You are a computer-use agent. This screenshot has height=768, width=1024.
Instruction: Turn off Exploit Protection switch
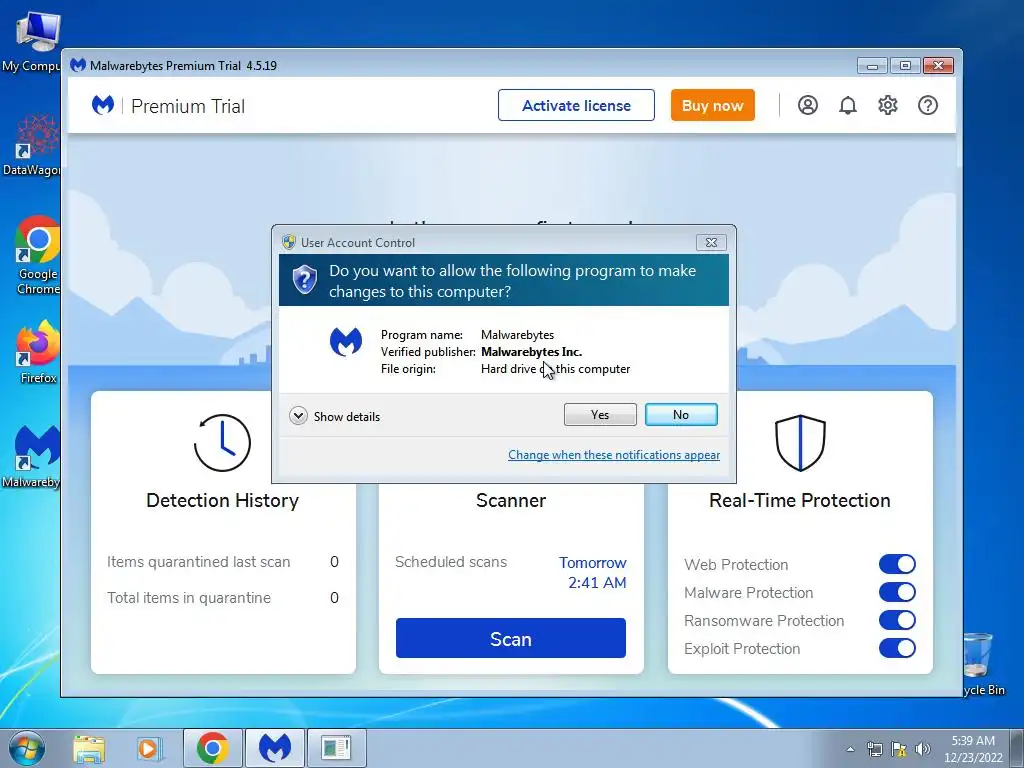click(x=897, y=648)
